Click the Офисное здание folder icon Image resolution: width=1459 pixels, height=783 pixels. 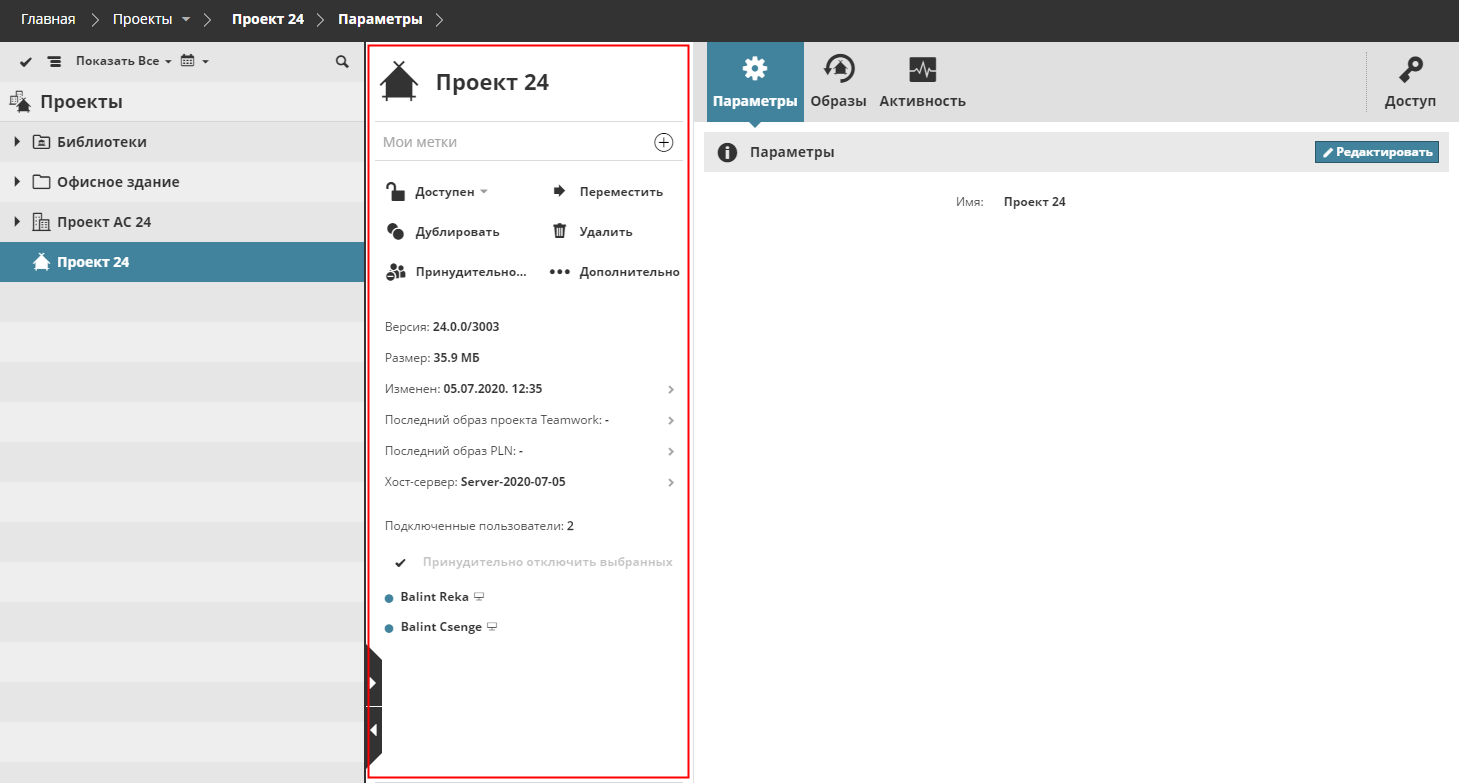[41, 182]
